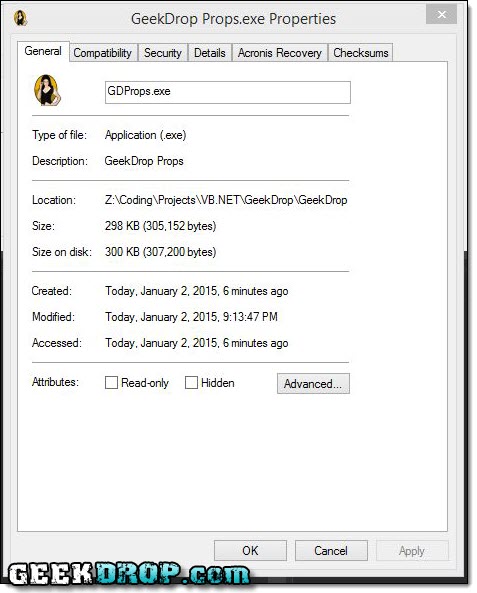Click the 298 KB size value
The image size is (477, 593).
click(160, 226)
